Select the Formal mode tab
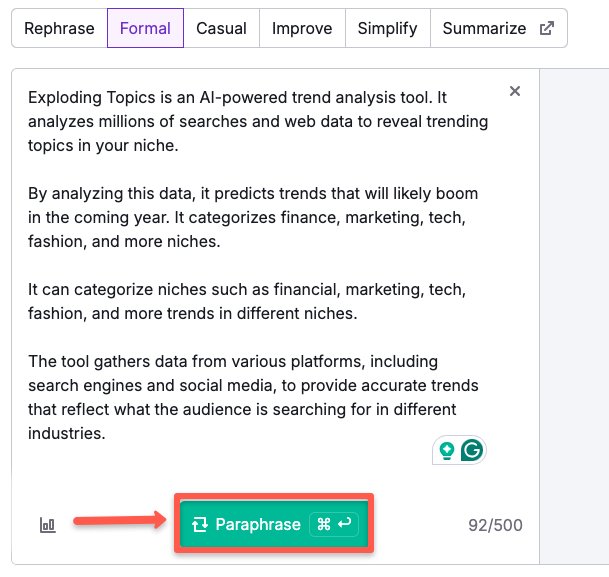609x577 pixels. (145, 28)
